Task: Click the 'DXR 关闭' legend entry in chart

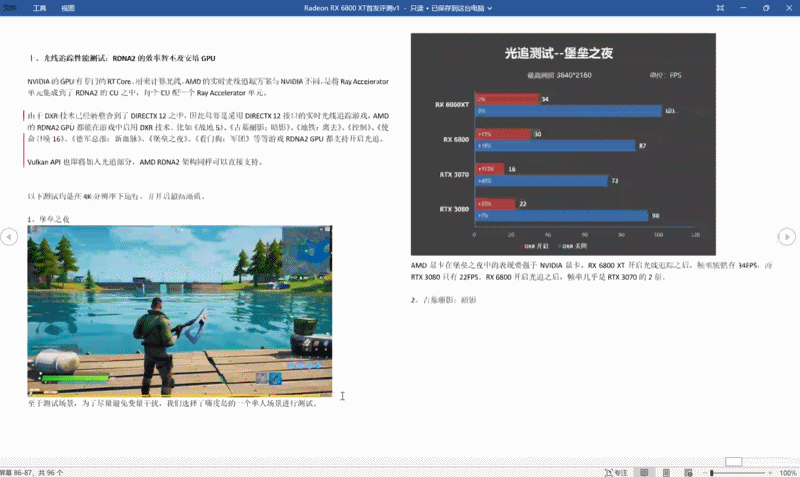Action: pos(572,246)
